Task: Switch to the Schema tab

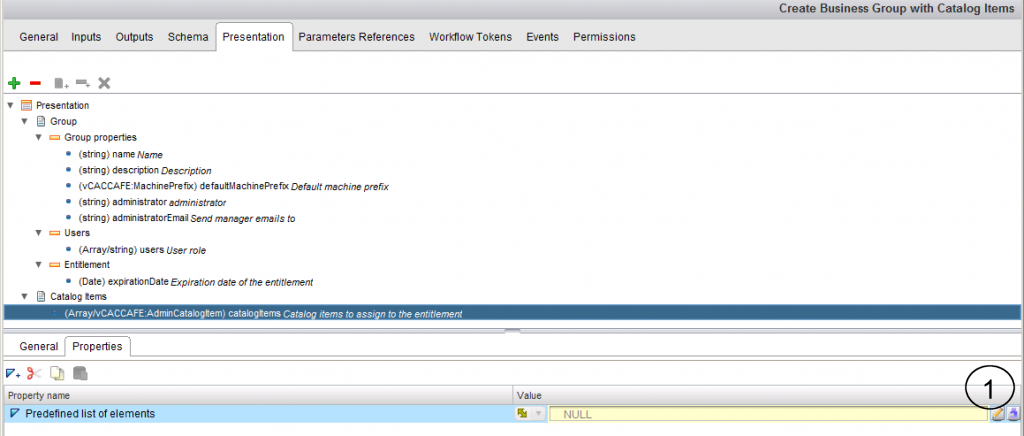Action: coord(188,37)
